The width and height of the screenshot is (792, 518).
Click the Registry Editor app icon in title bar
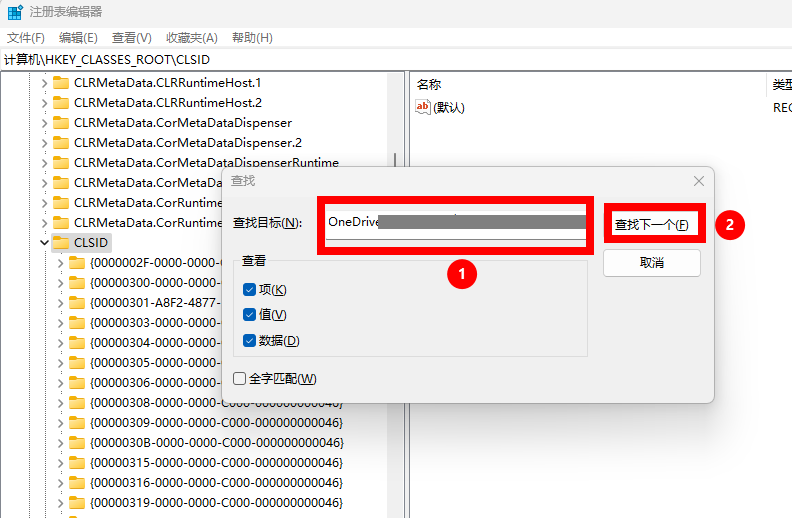tap(15, 12)
